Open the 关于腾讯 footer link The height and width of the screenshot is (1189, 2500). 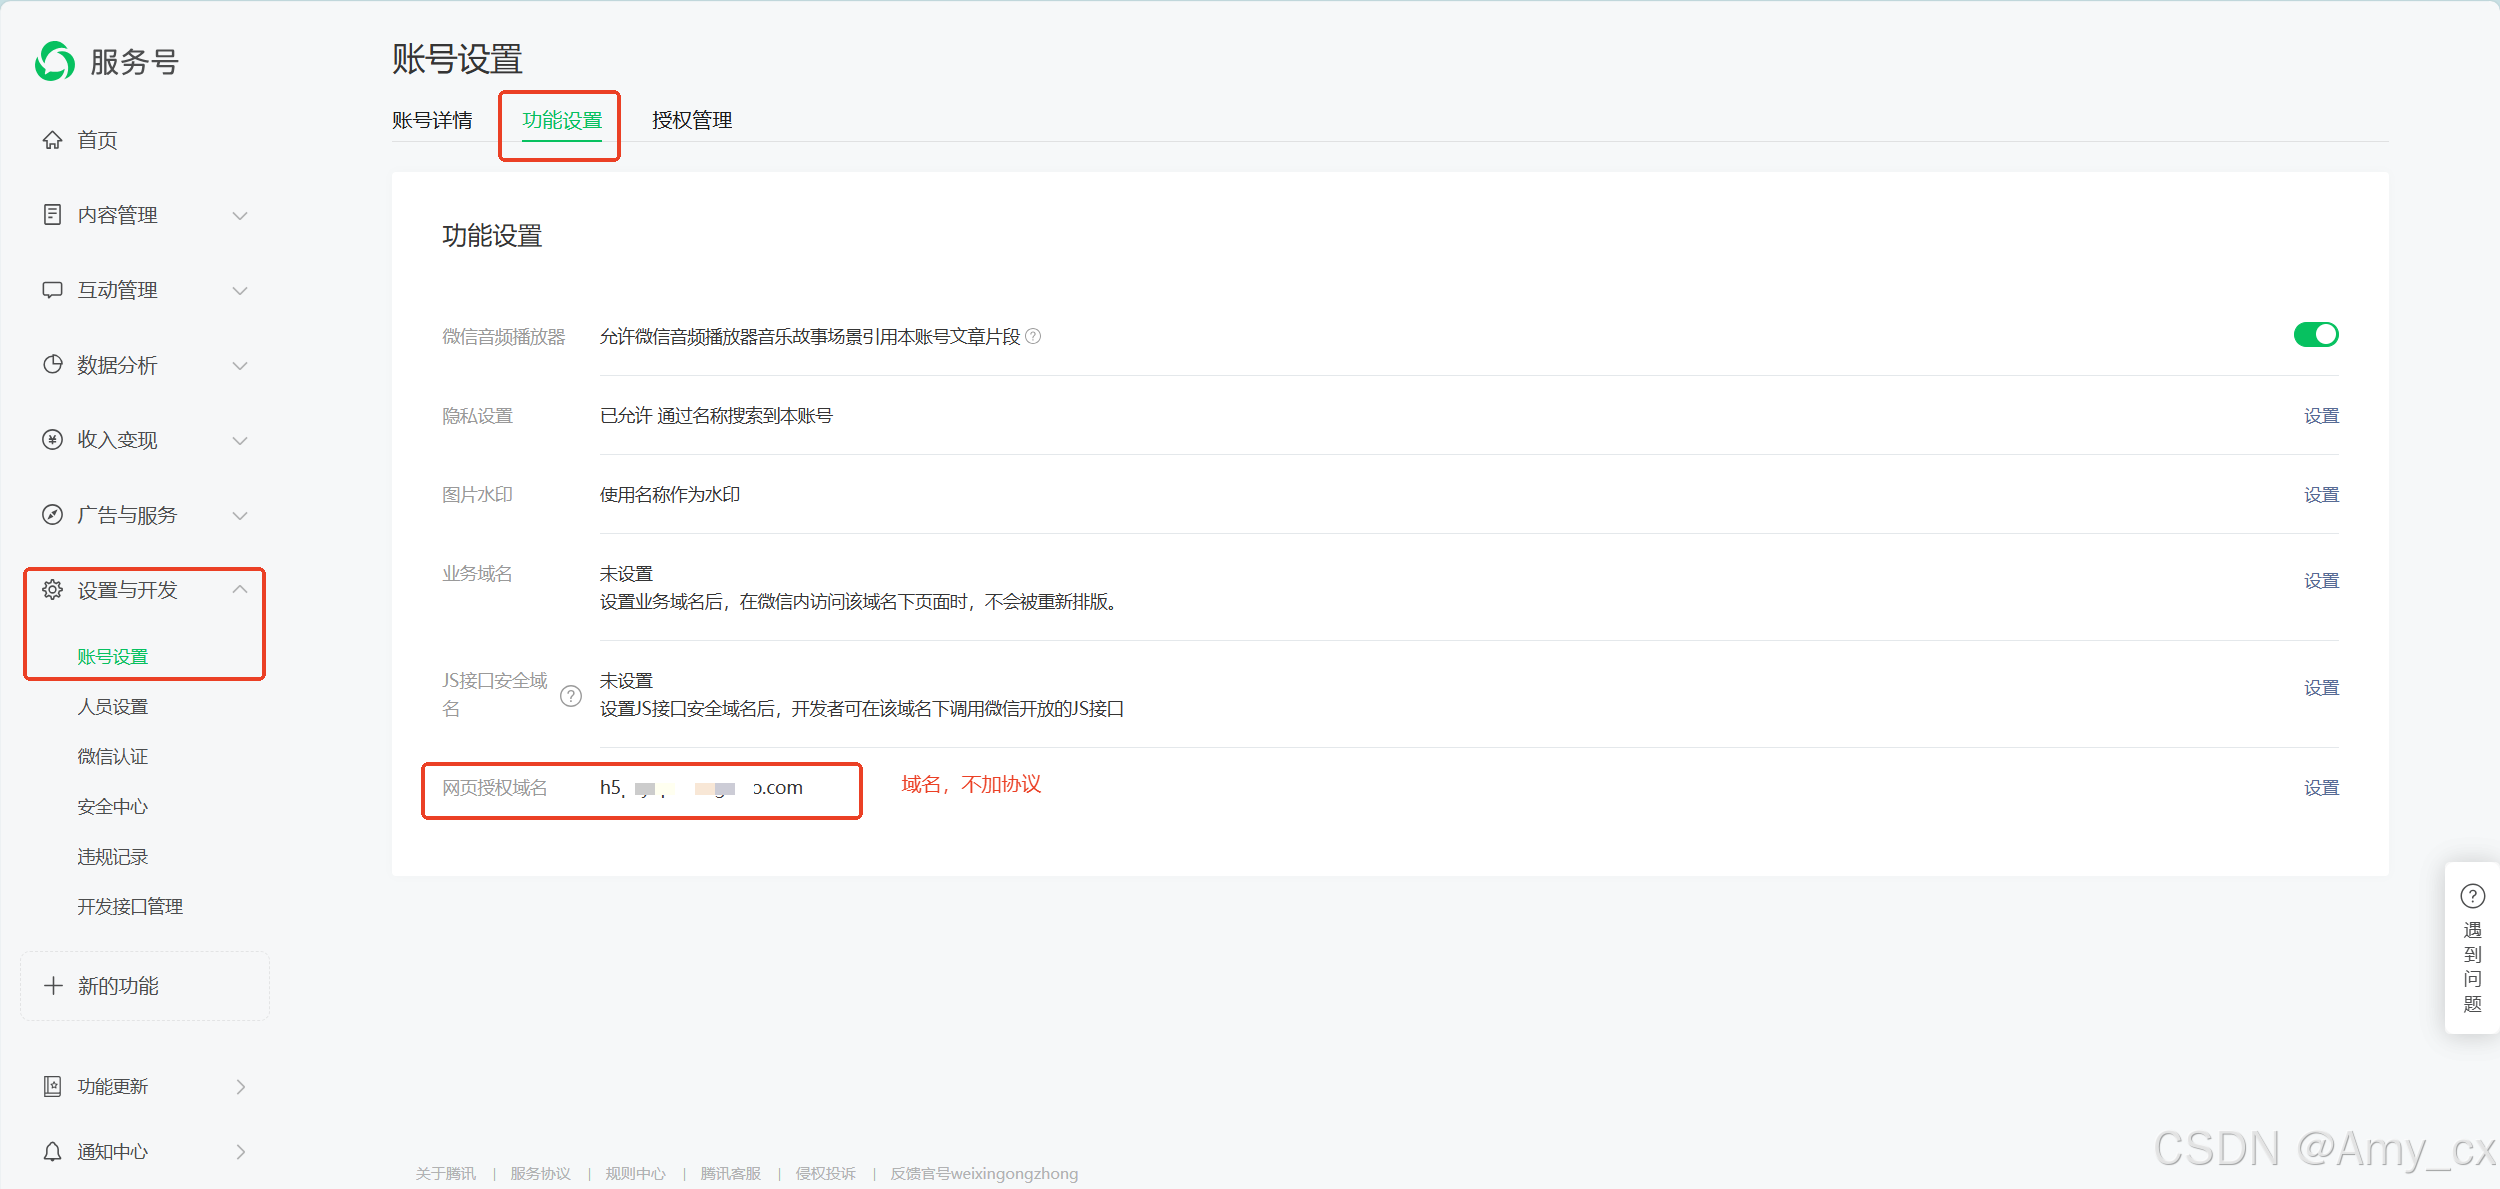446,1174
